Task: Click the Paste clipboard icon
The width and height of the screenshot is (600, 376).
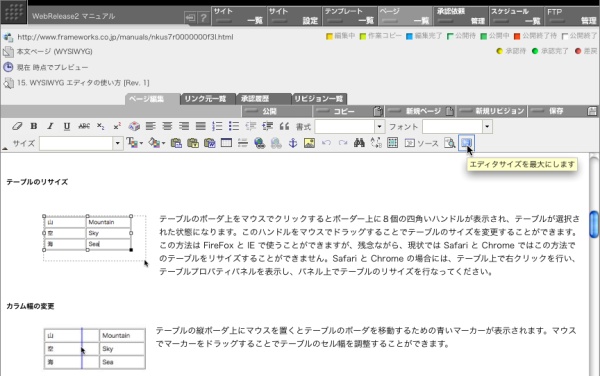Action: point(176,143)
